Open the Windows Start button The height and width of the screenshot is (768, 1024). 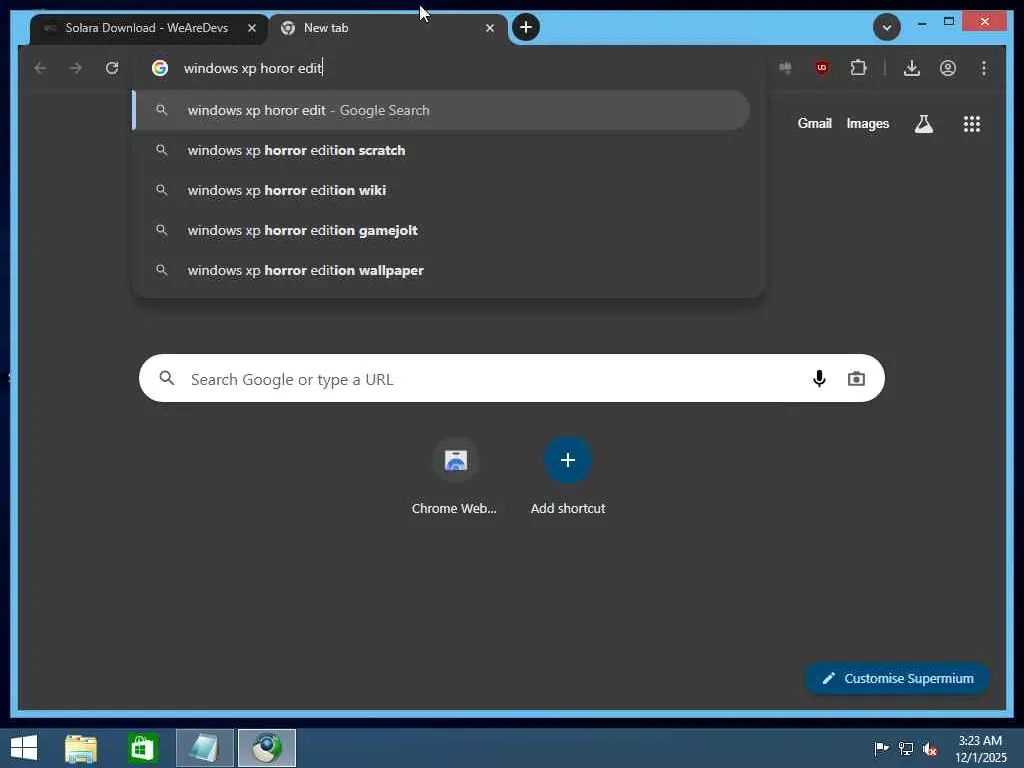24,748
